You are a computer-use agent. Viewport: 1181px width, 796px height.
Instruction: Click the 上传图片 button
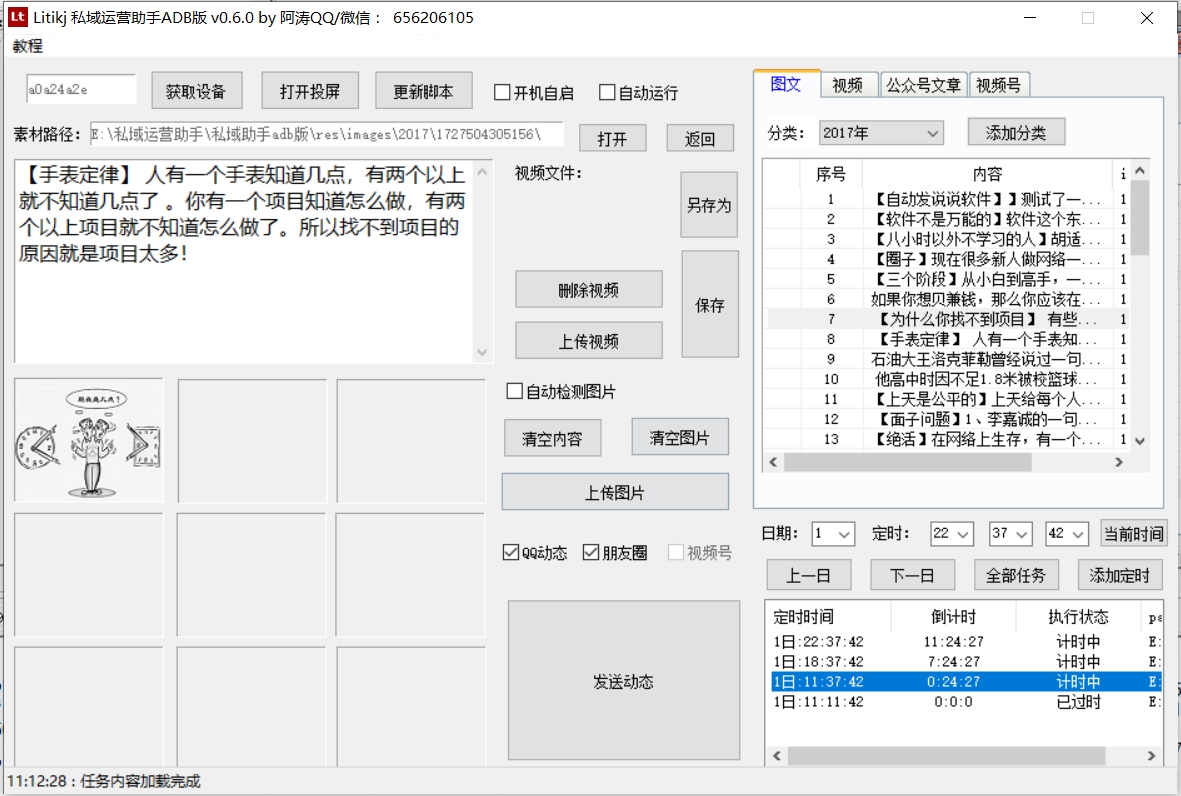614,493
